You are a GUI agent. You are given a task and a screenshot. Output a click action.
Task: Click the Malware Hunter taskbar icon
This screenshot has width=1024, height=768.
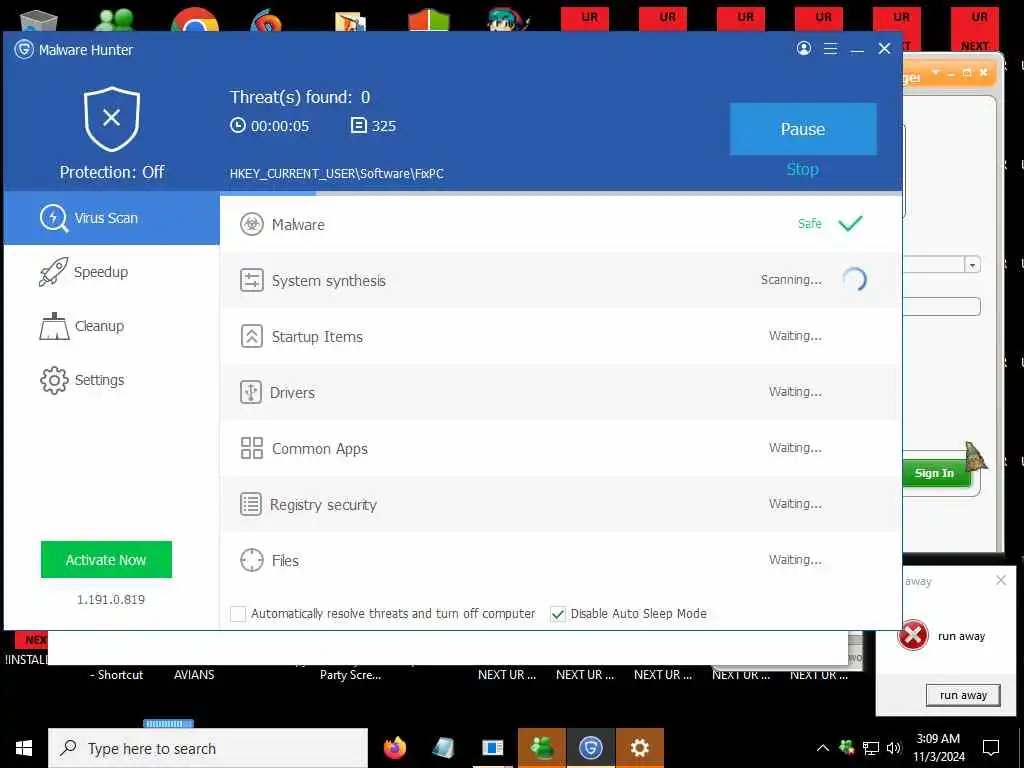(590, 748)
